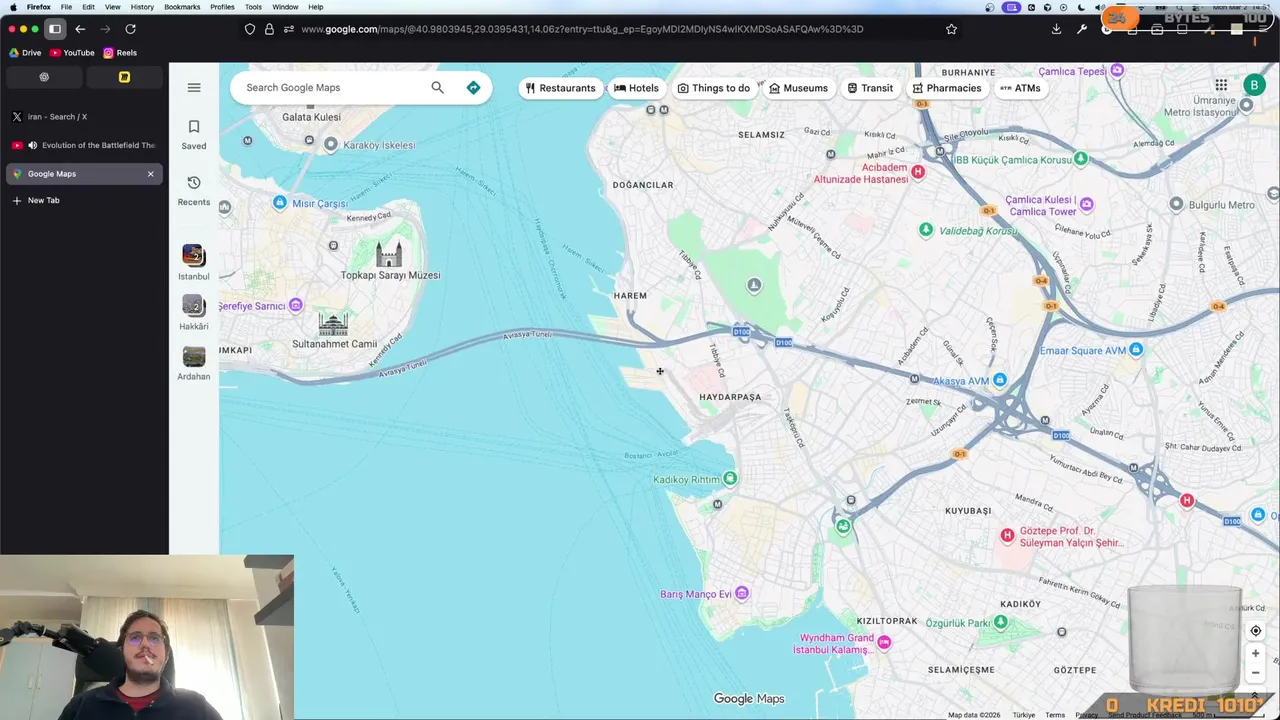Image resolution: width=1280 pixels, height=720 pixels.
Task: Open the Google Maps hamburger menu
Action: (194, 88)
